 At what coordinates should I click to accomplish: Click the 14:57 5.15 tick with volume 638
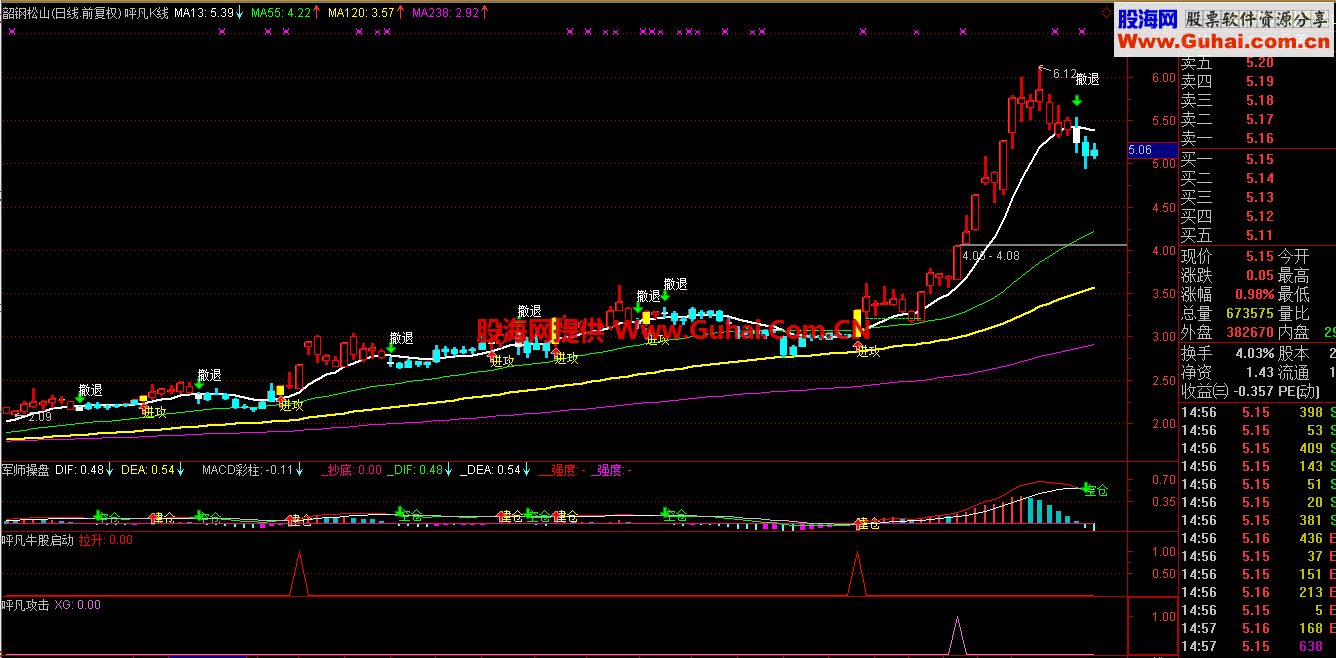pos(1257,646)
